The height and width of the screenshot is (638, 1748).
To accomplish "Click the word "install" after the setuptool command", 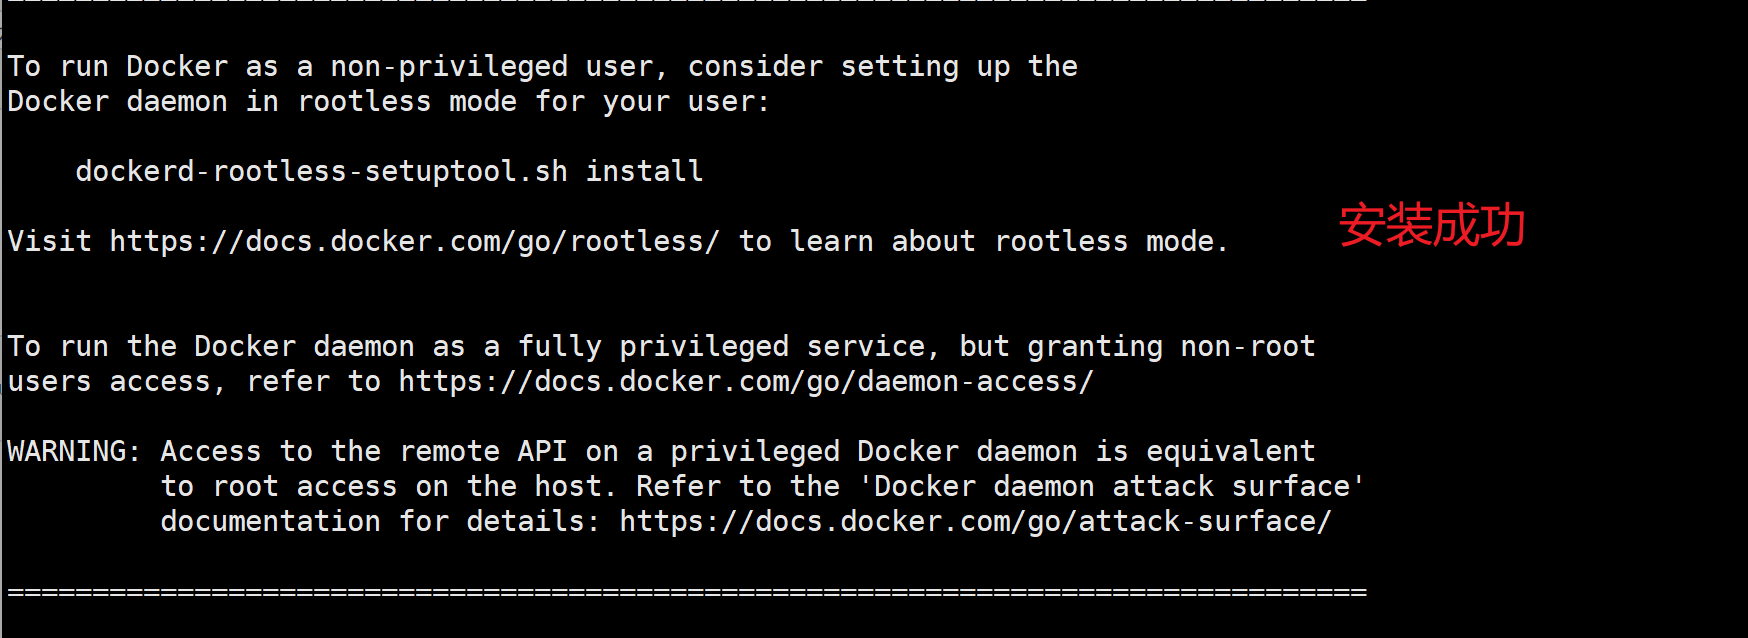I will [644, 172].
